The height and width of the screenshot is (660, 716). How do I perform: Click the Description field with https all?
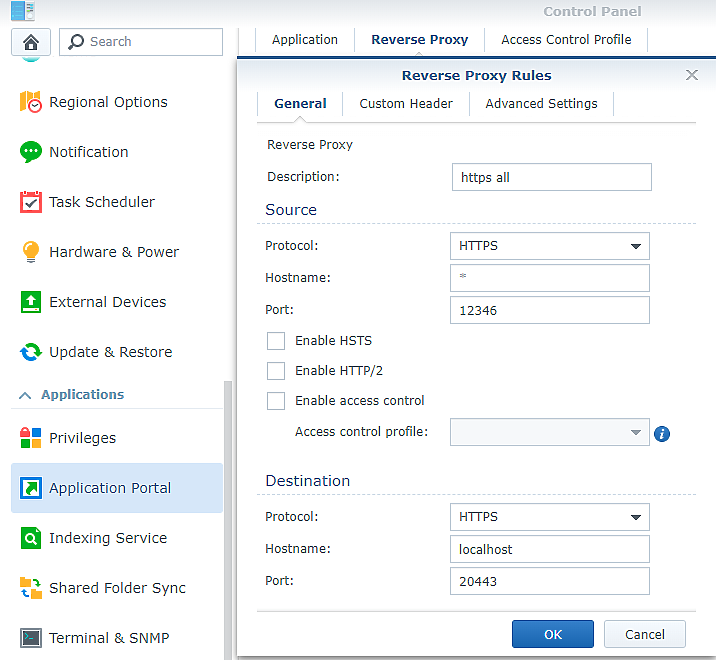pos(552,177)
